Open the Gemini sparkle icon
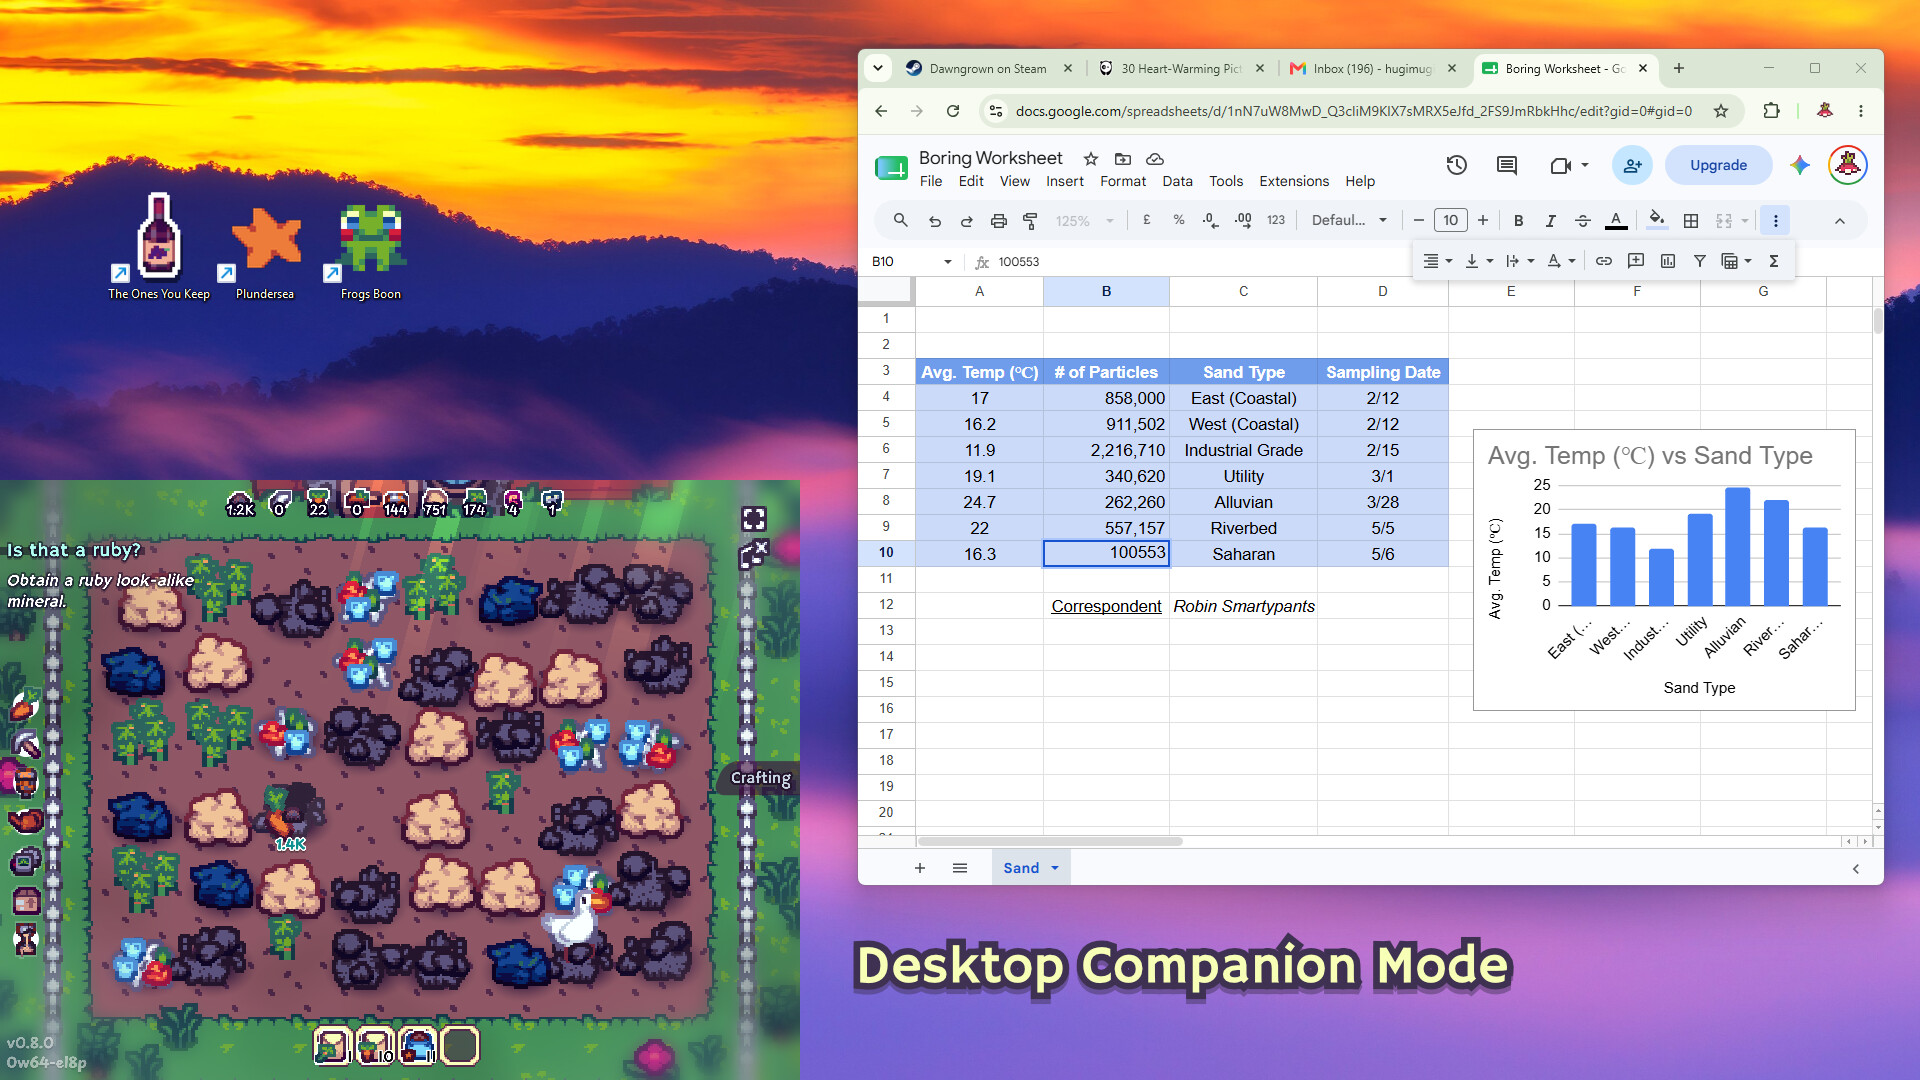Screen dimensions: 1920x1080 click(x=1799, y=165)
